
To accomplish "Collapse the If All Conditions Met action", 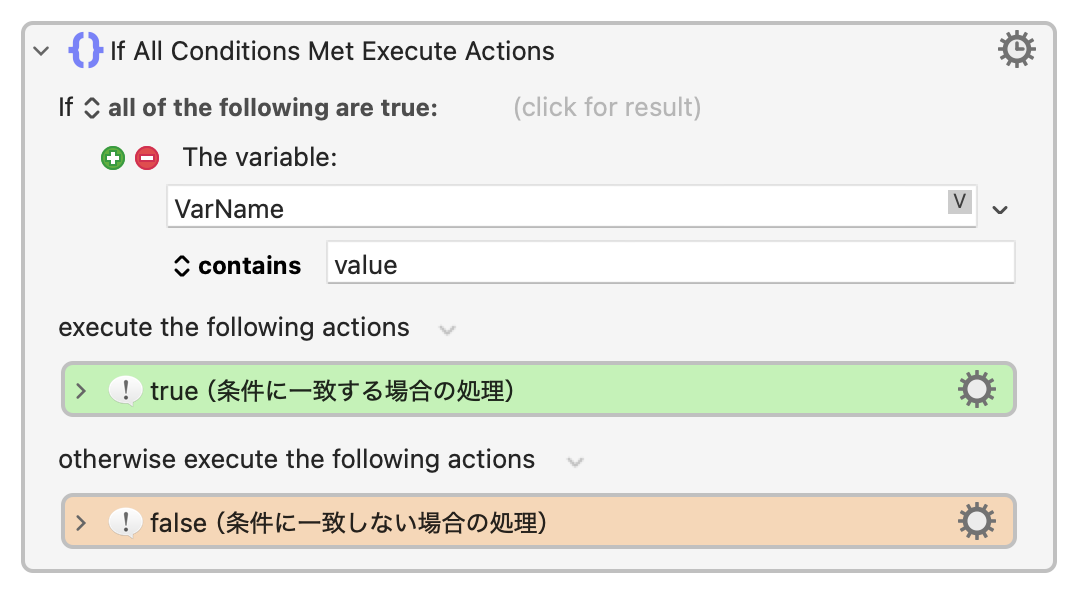I will [x=41, y=51].
